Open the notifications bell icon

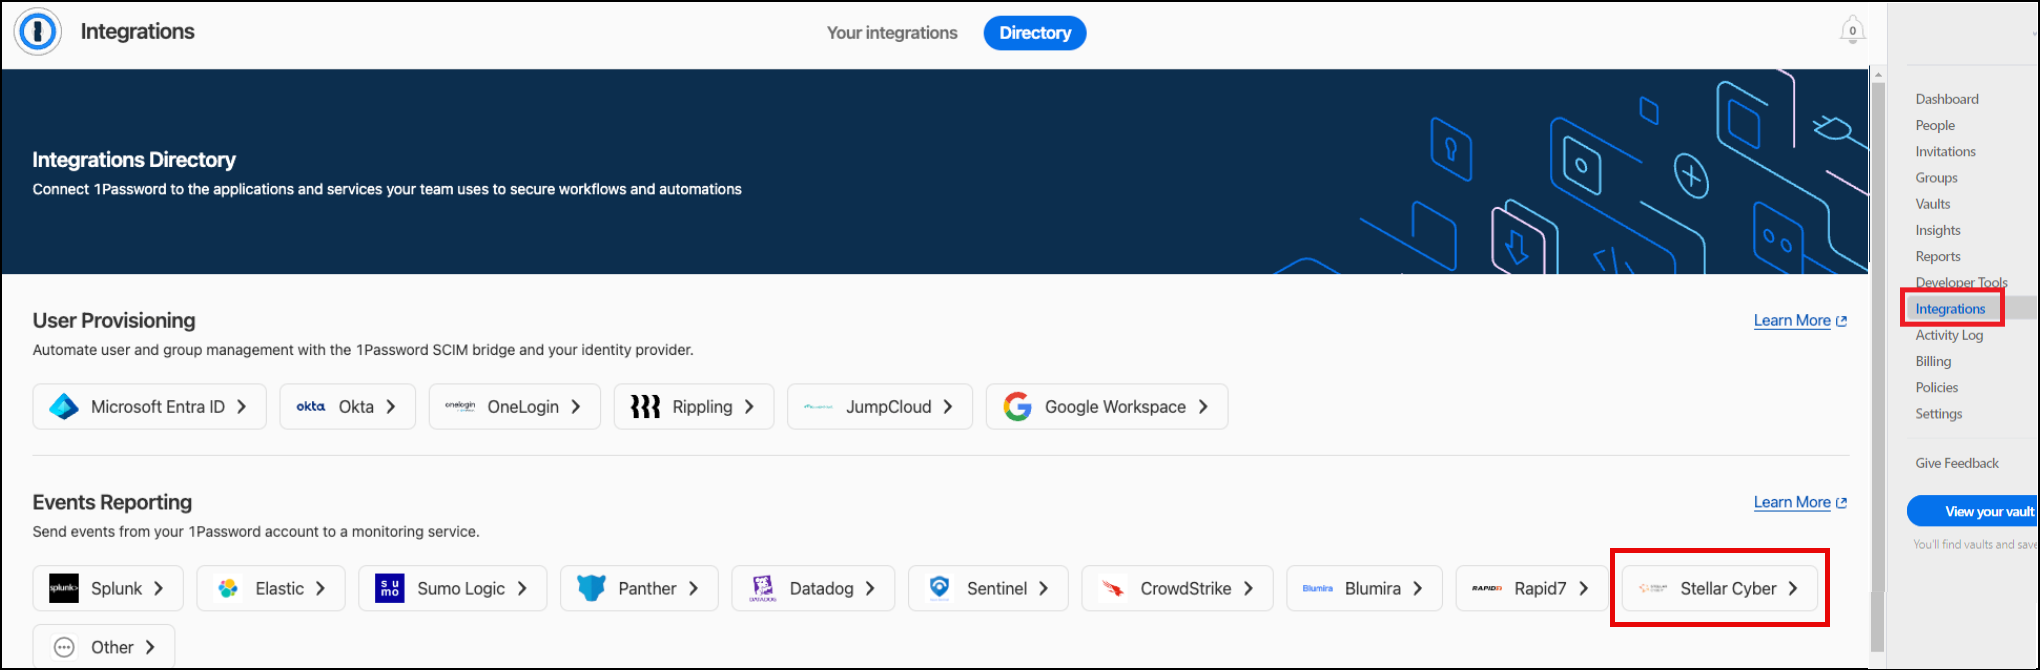1852,31
